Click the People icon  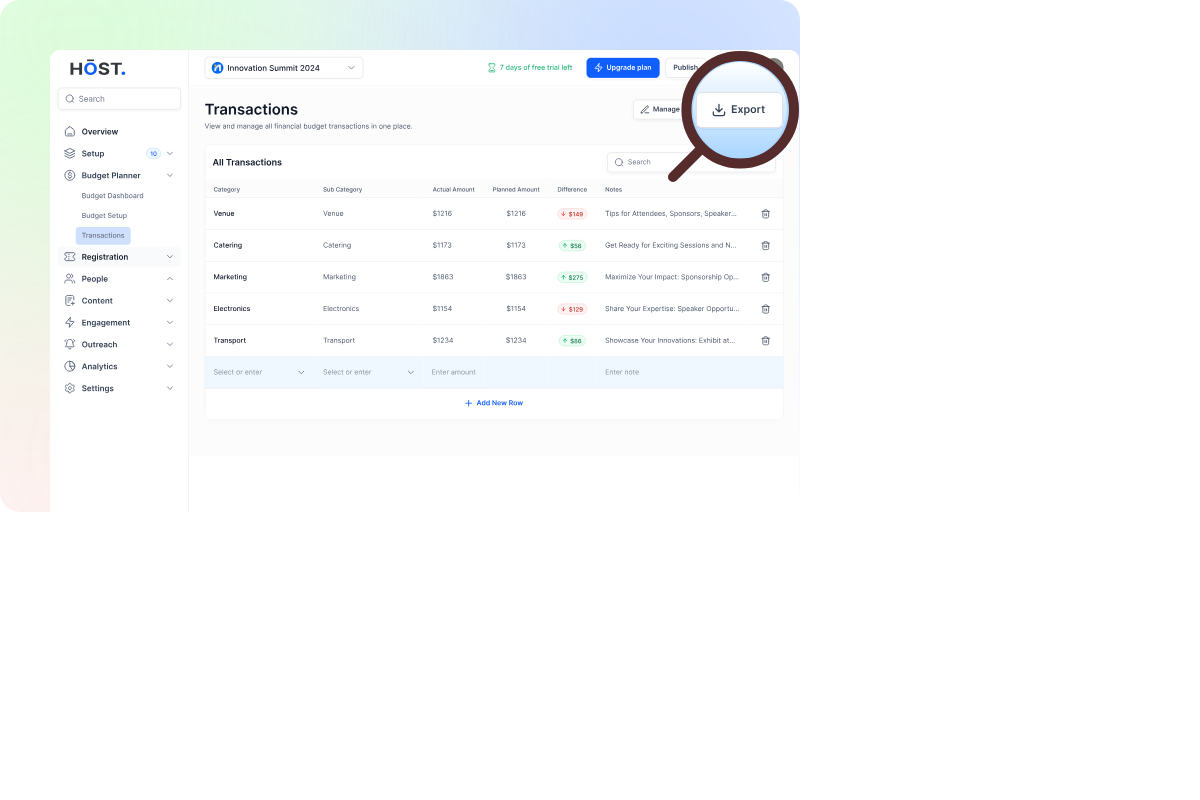69,279
